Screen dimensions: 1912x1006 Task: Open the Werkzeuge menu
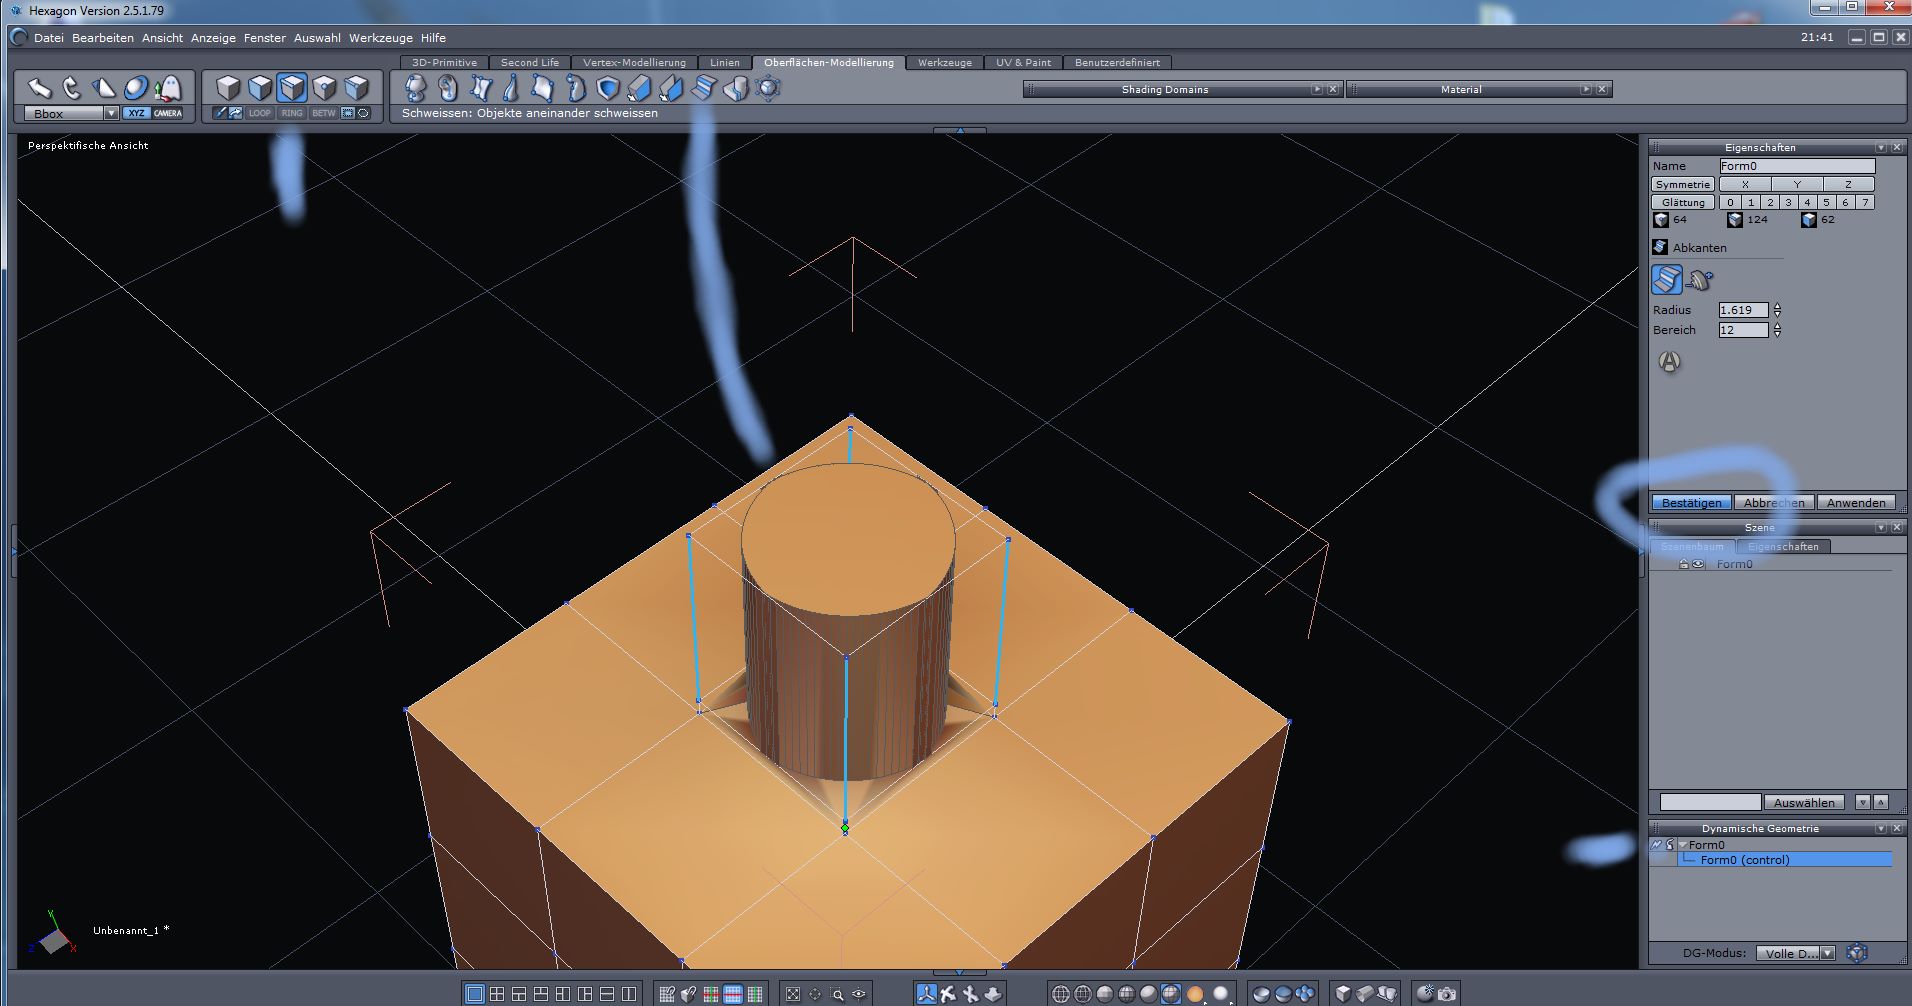click(381, 38)
